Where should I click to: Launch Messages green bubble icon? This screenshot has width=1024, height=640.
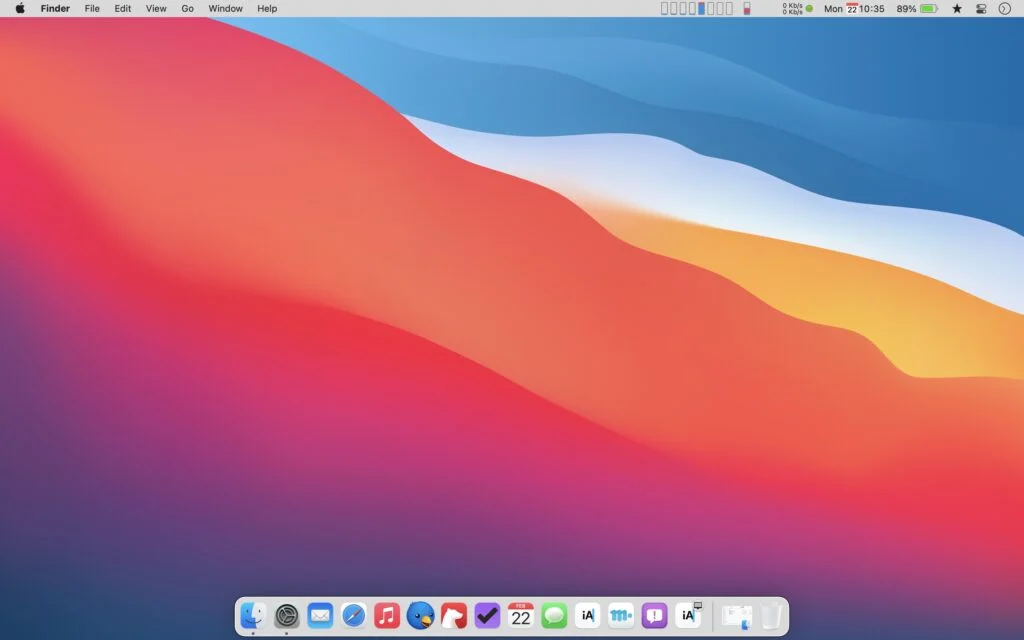coord(554,615)
